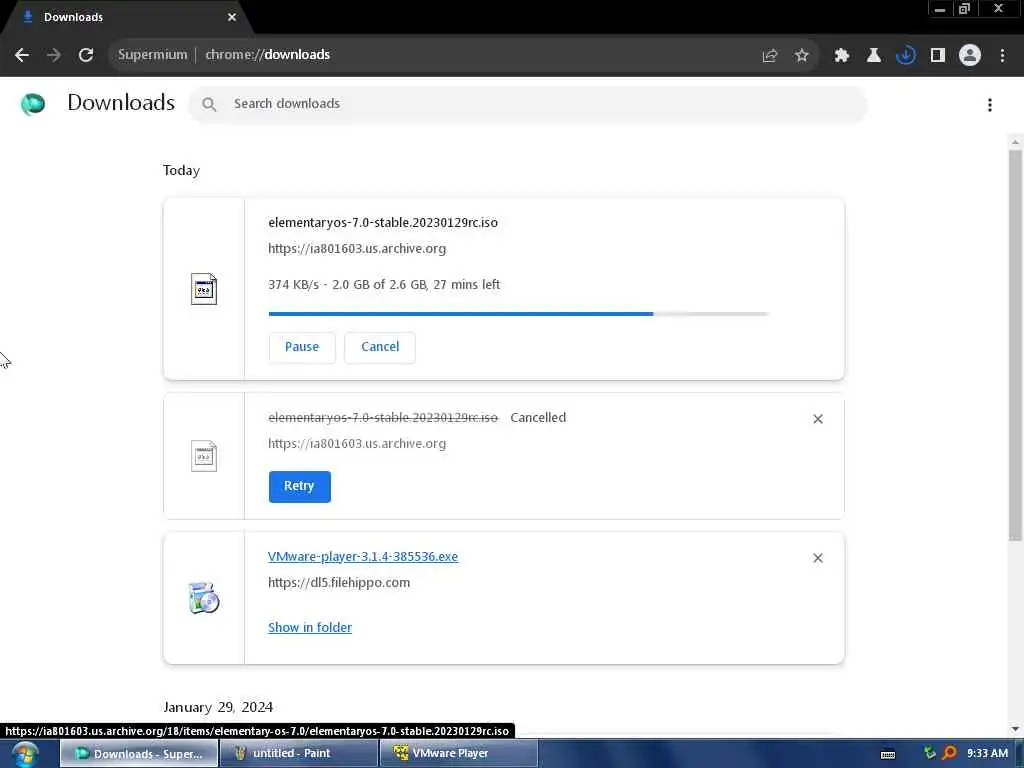Screen dimensions: 1024x768
Task: Open the share page icon in address bar
Action: click(x=770, y=56)
